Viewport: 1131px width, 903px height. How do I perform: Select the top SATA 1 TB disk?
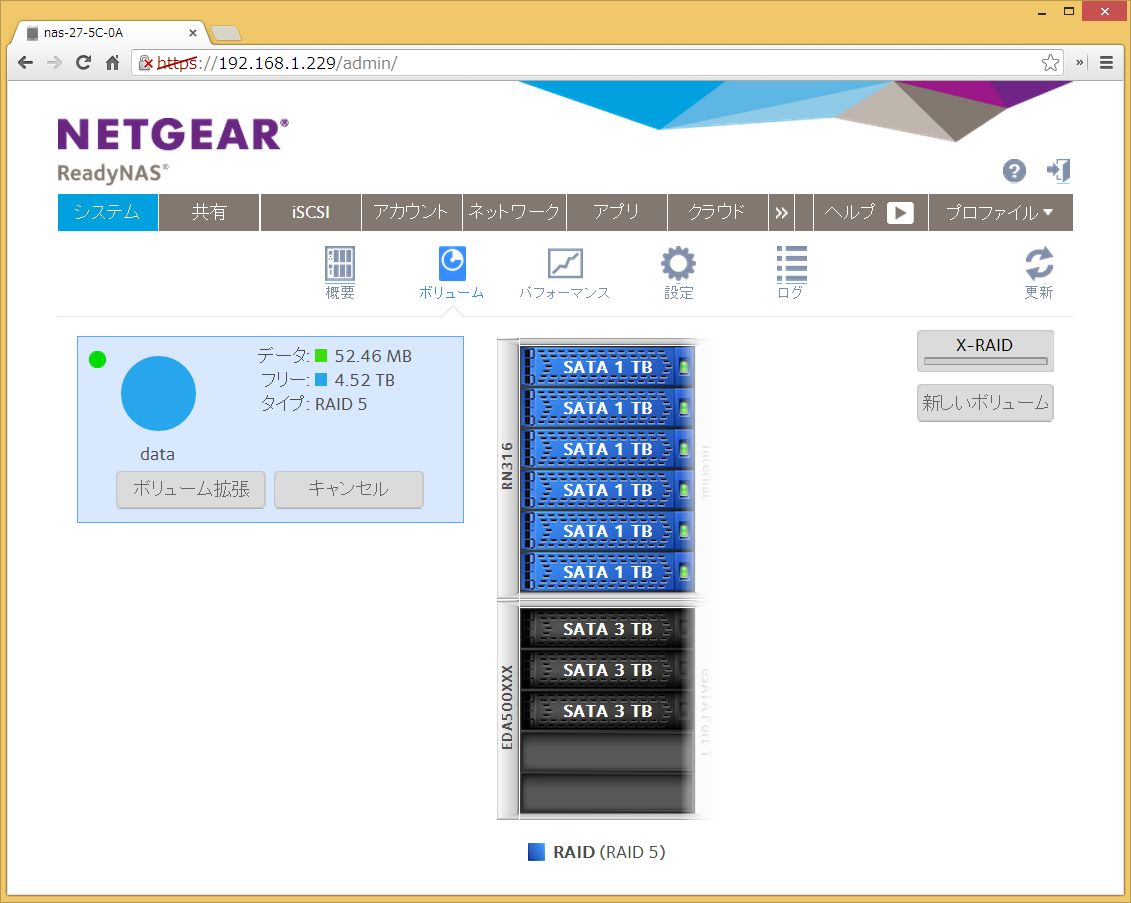point(607,367)
